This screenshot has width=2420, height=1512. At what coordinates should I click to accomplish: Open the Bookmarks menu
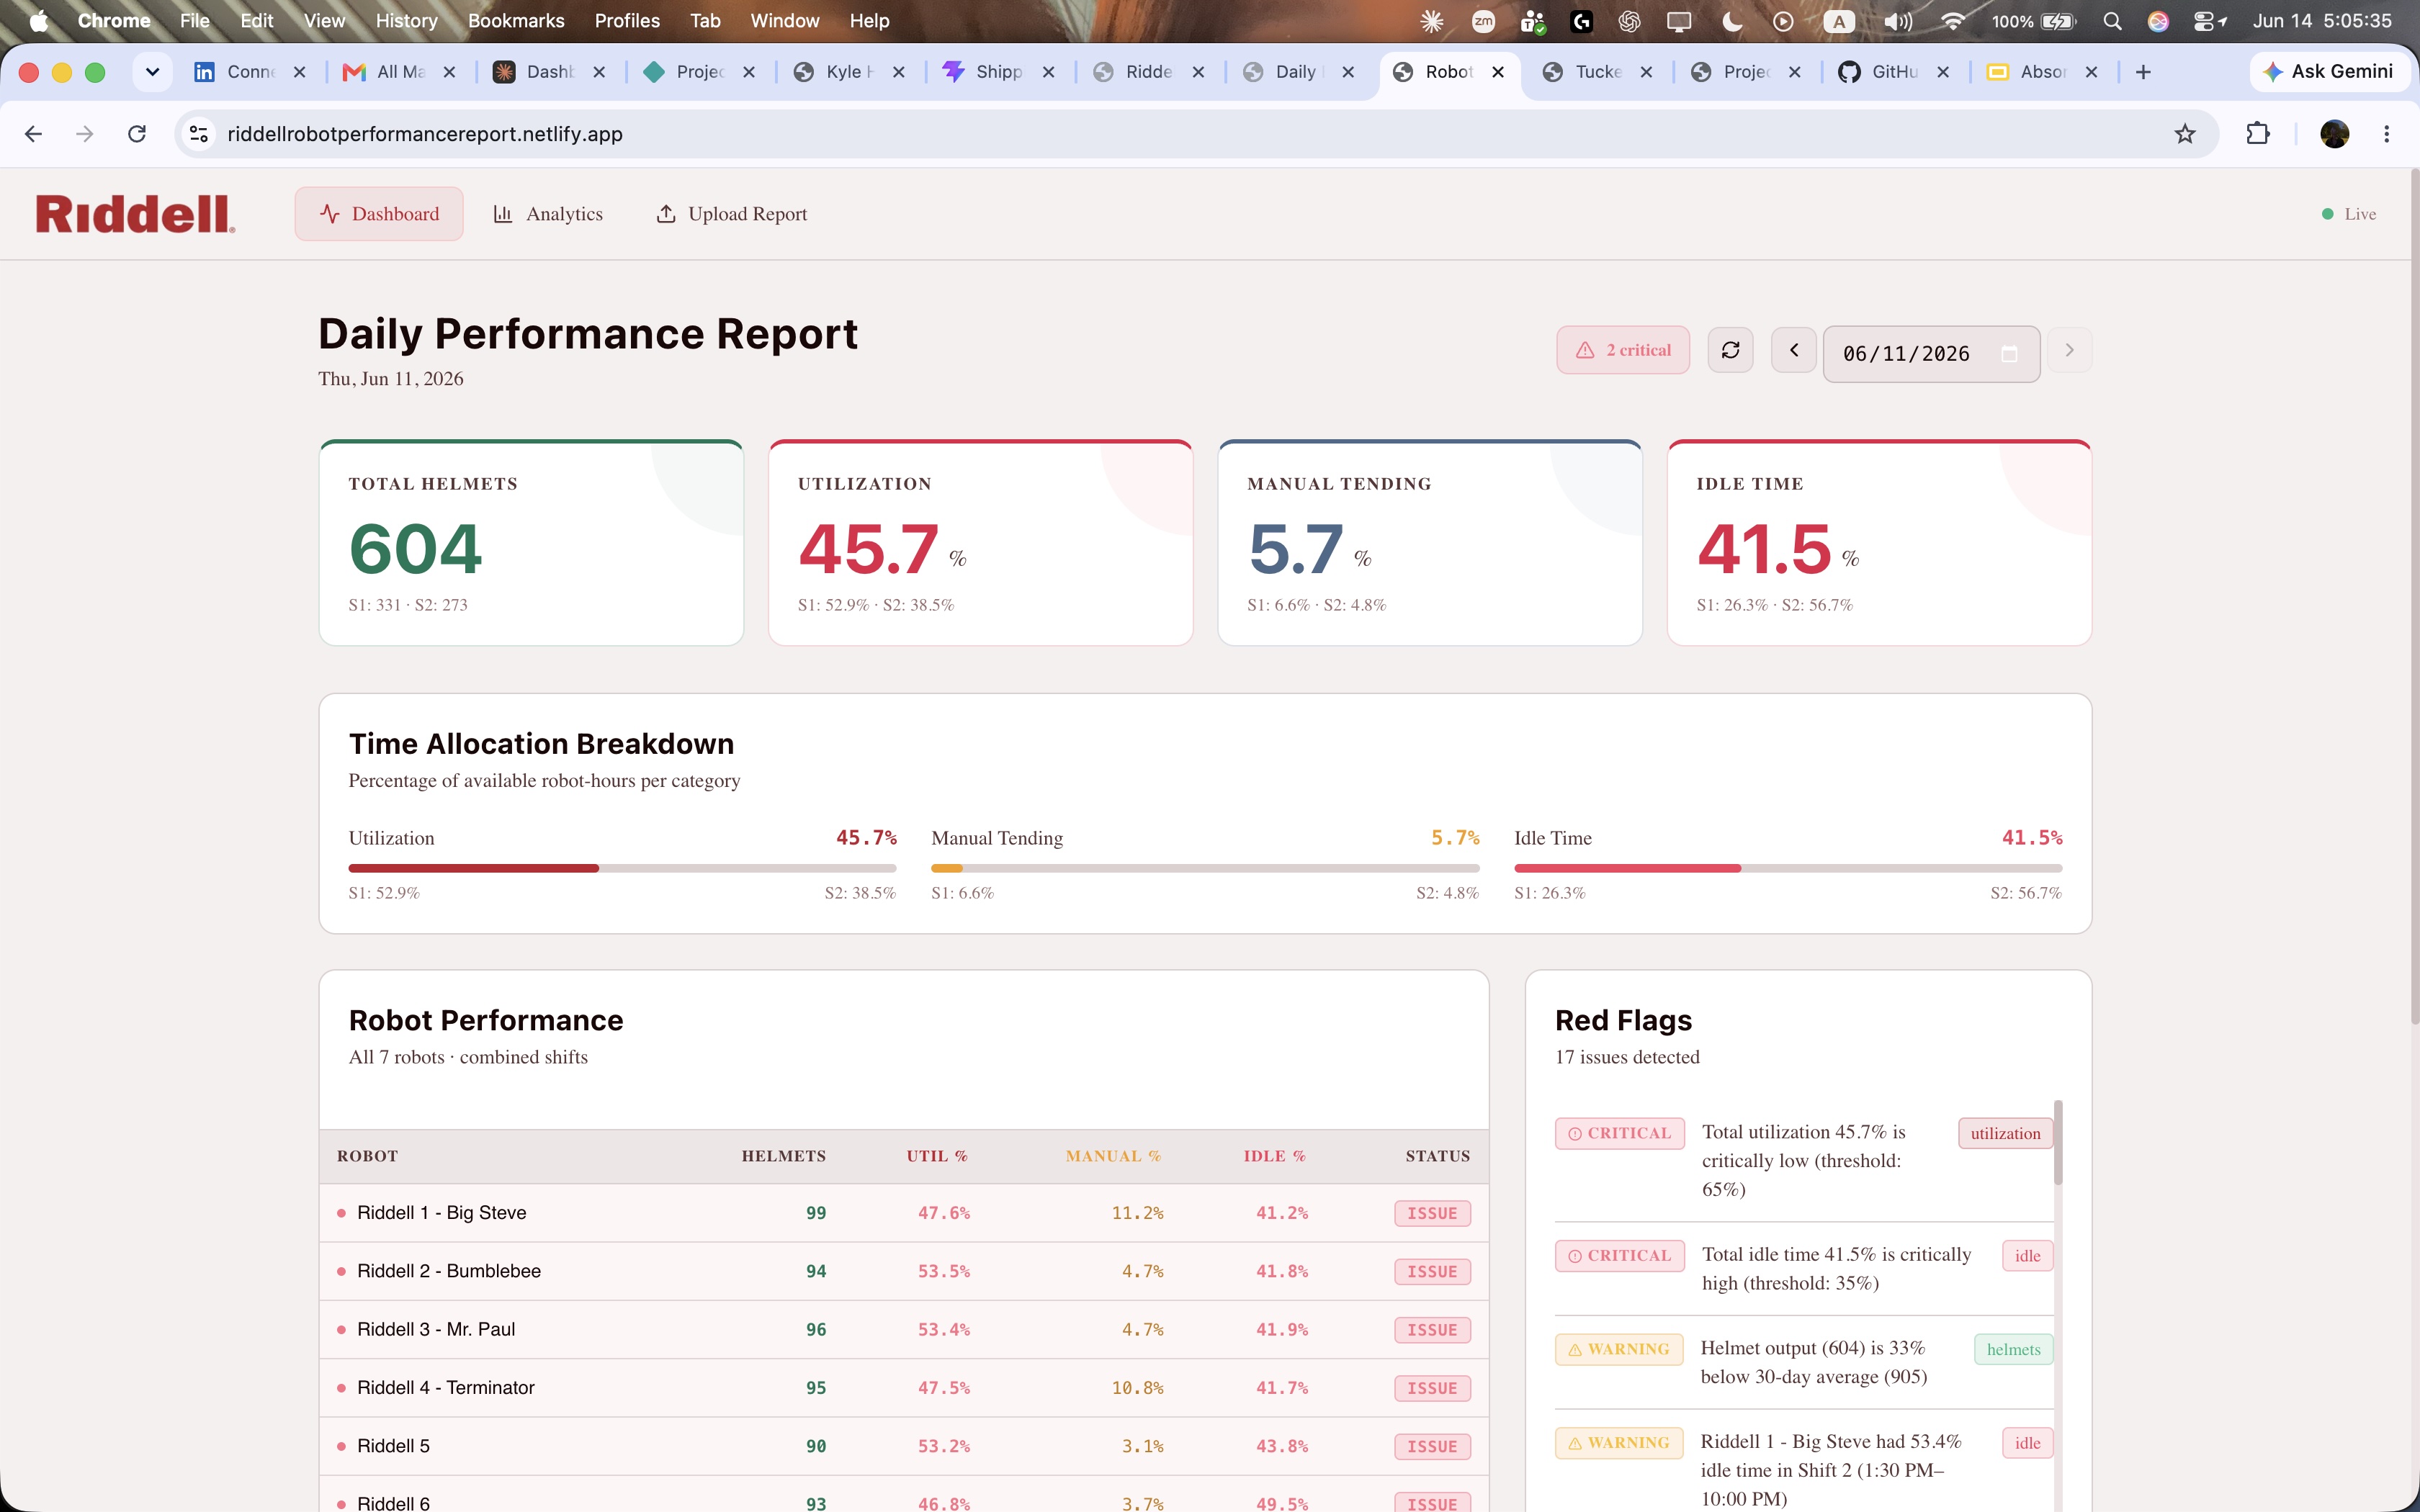click(516, 21)
